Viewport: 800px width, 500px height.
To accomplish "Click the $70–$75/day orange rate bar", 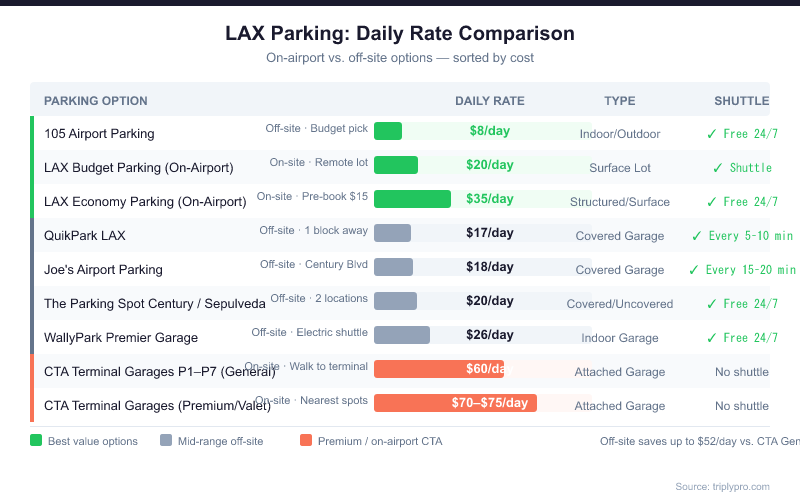I will [455, 403].
